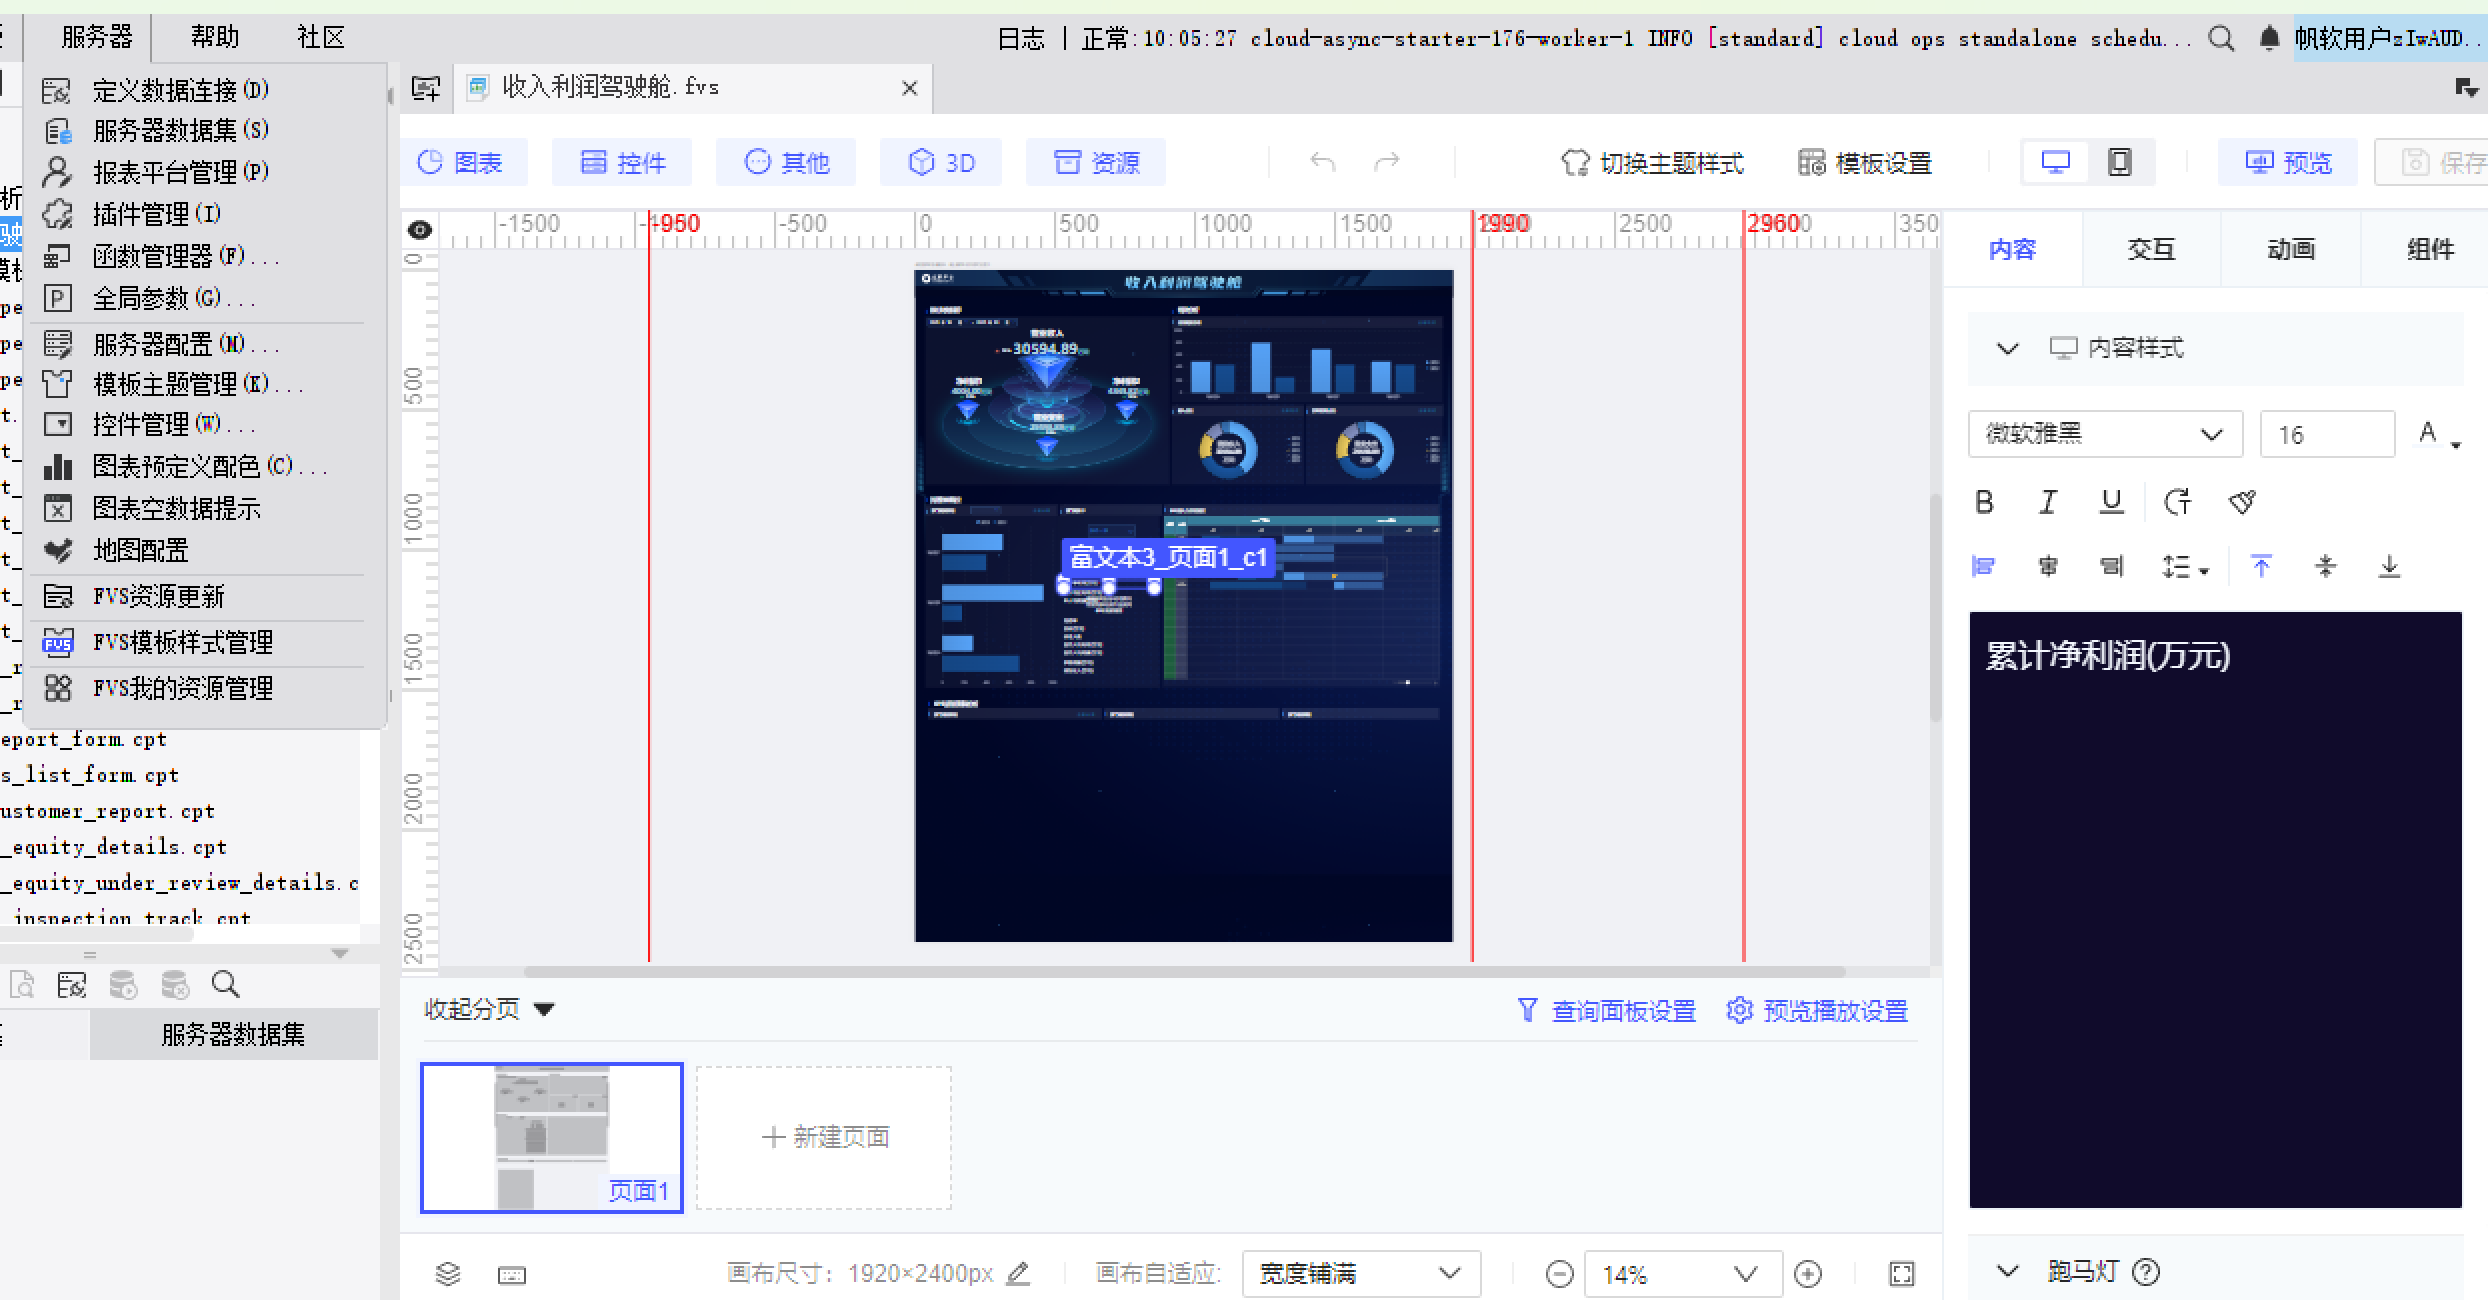The image size is (2488, 1300).
Task: Click the Underline formatting icon
Action: pyautogui.click(x=2111, y=502)
